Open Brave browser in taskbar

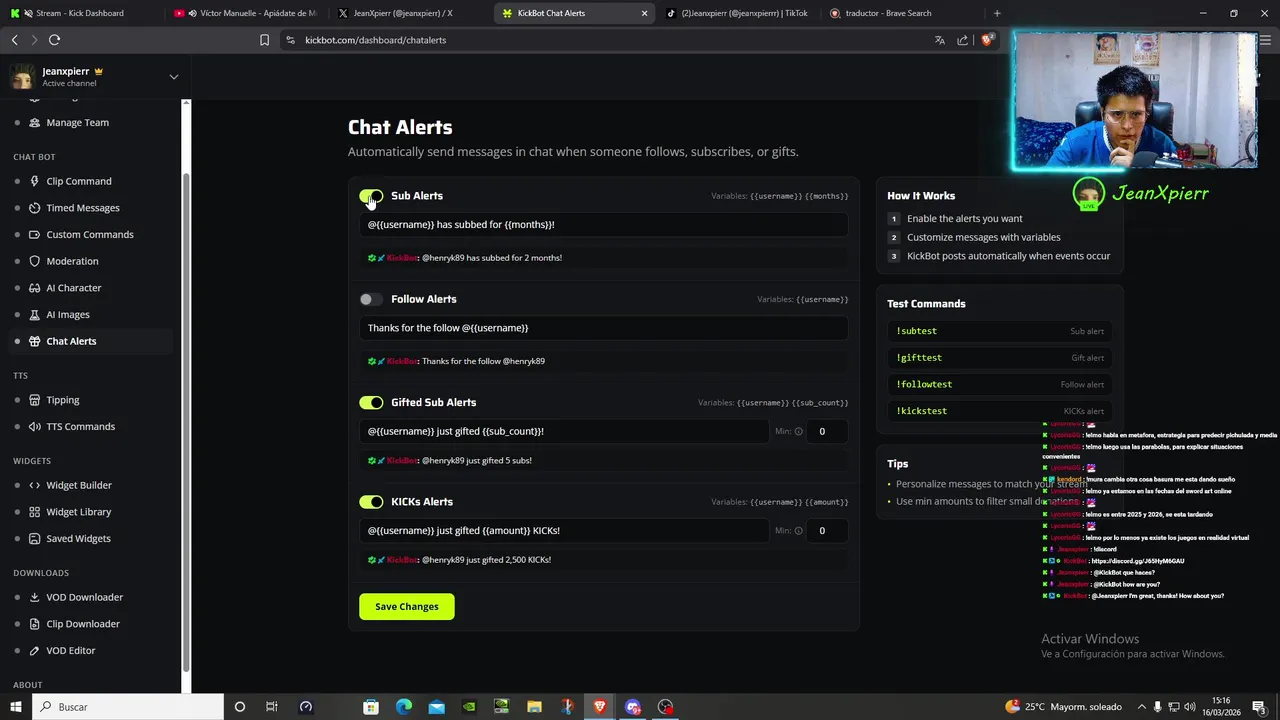click(x=600, y=707)
